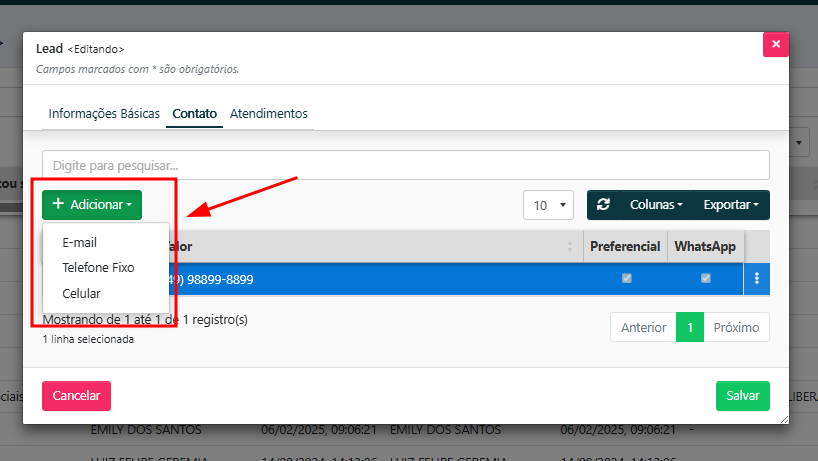
Task: Click the Salvar button
Action: [742, 396]
